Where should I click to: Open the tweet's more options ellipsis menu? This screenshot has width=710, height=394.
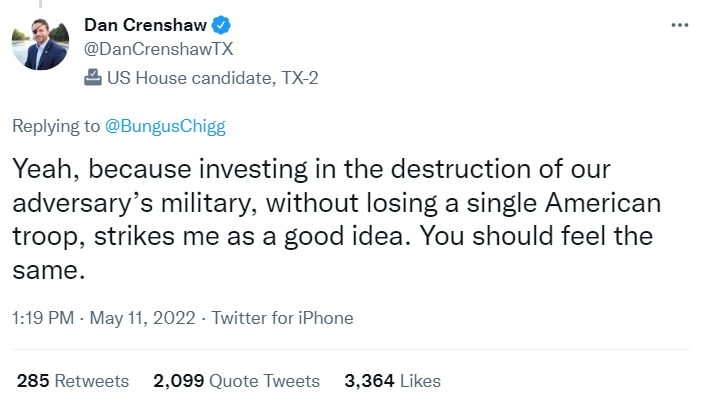tap(680, 25)
